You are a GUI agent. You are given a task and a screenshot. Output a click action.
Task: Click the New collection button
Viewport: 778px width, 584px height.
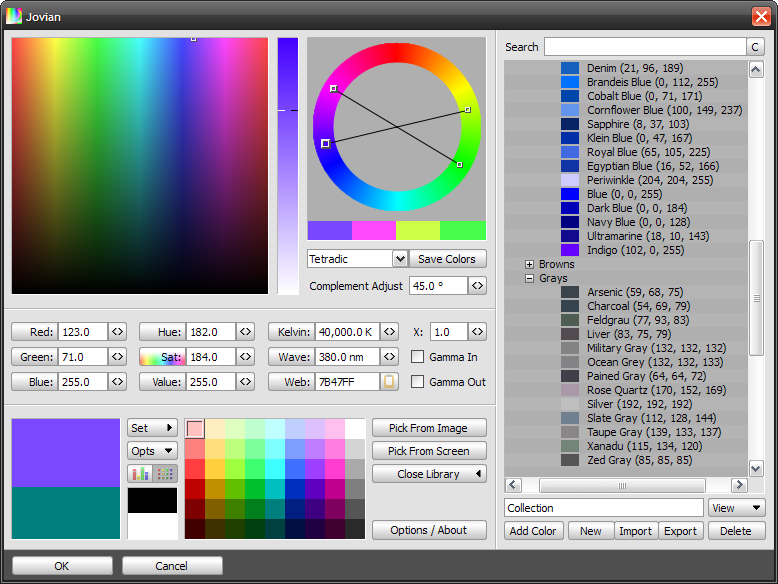click(x=591, y=531)
